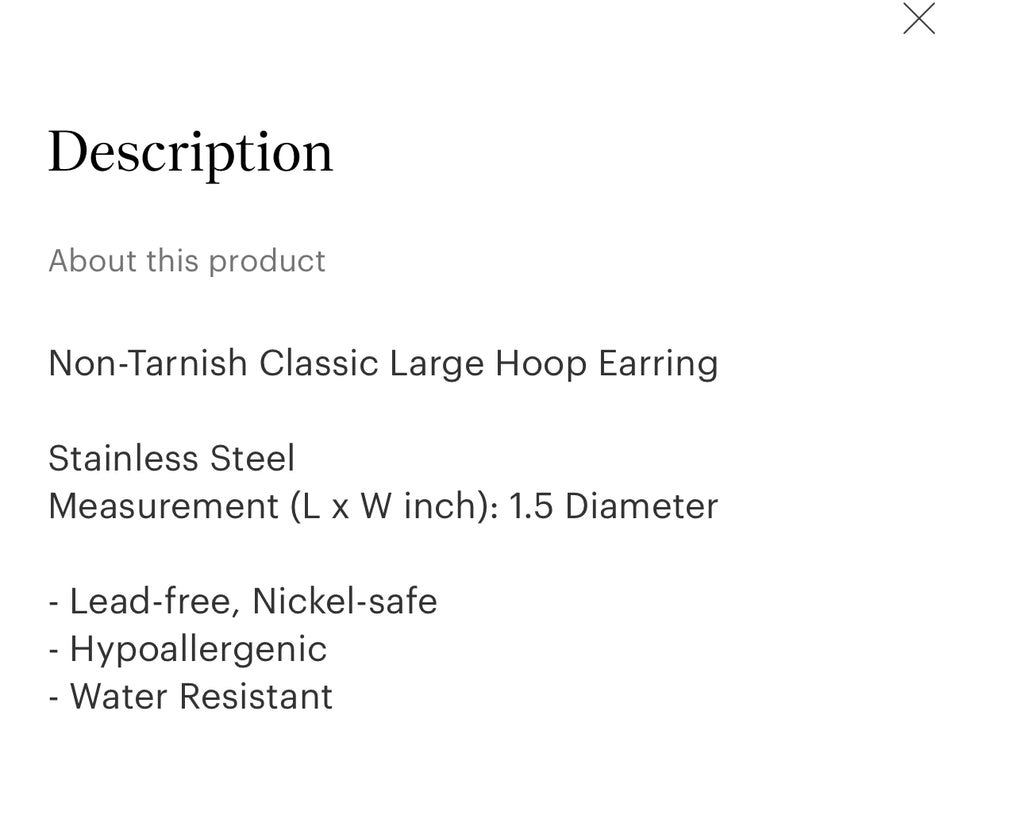Click the Water Resistant bullet point
The image size is (1024, 834).
(190, 696)
